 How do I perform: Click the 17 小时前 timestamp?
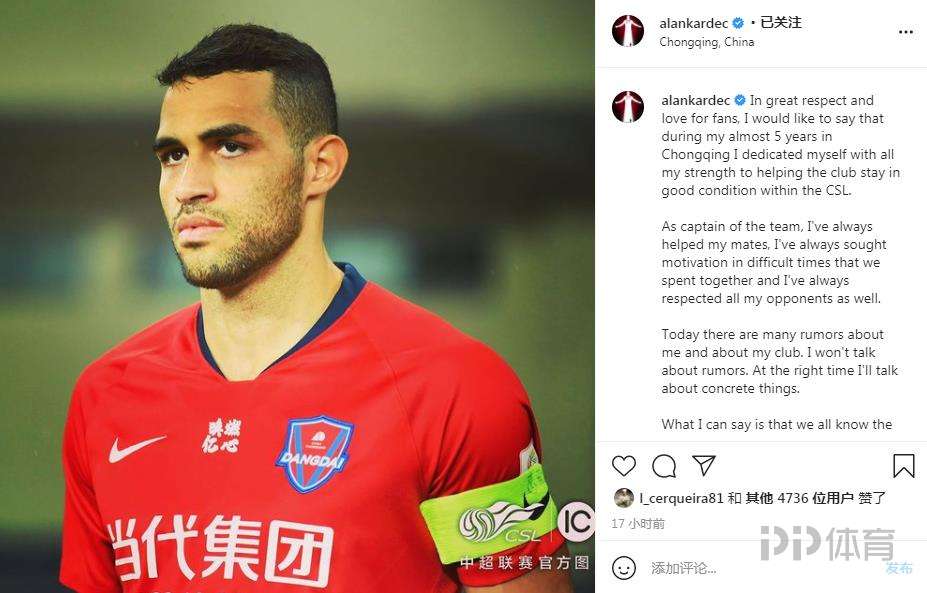638,523
